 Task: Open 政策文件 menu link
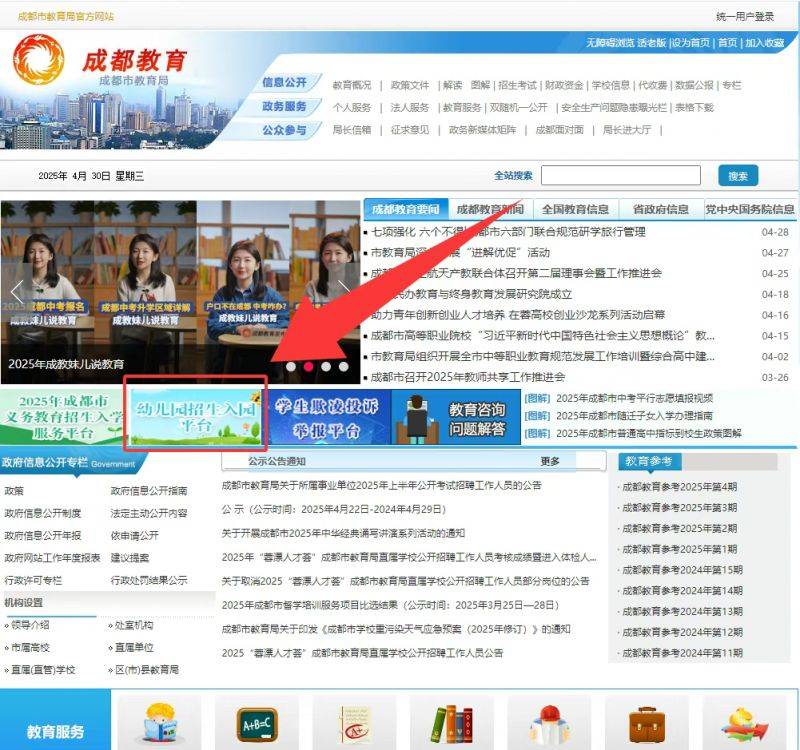[410, 85]
